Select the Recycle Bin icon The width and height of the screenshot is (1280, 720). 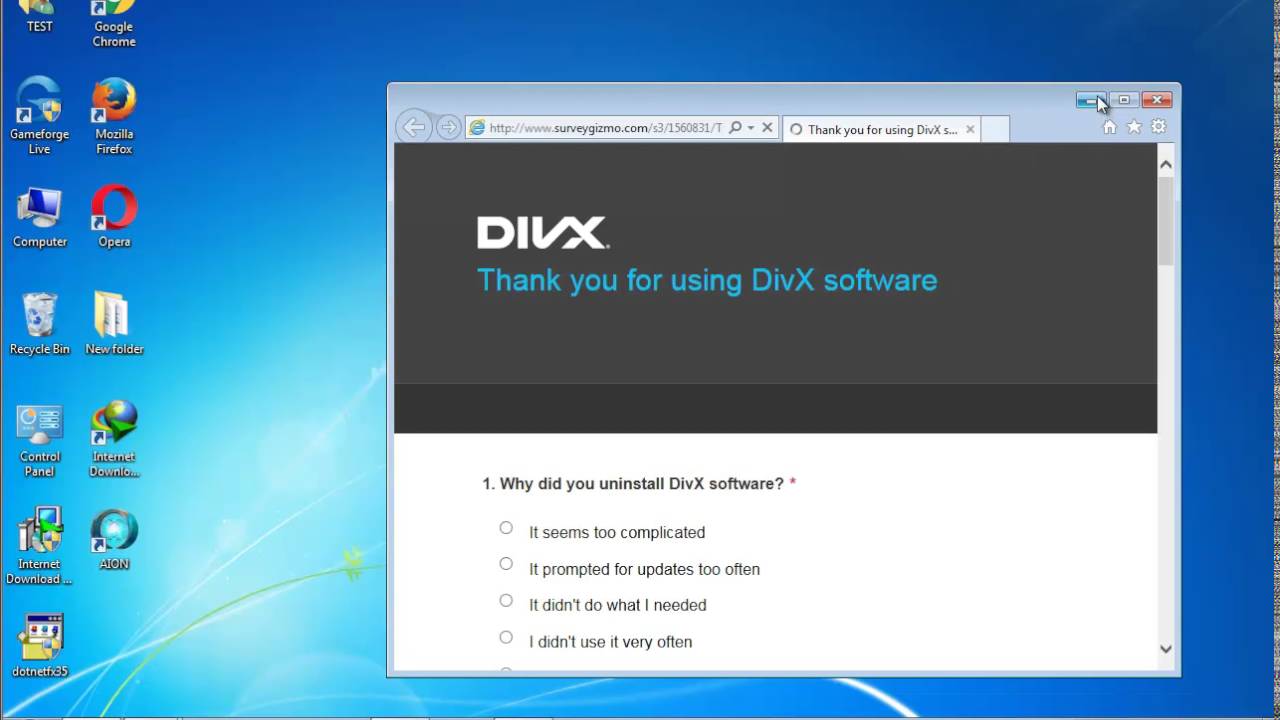pos(40,323)
